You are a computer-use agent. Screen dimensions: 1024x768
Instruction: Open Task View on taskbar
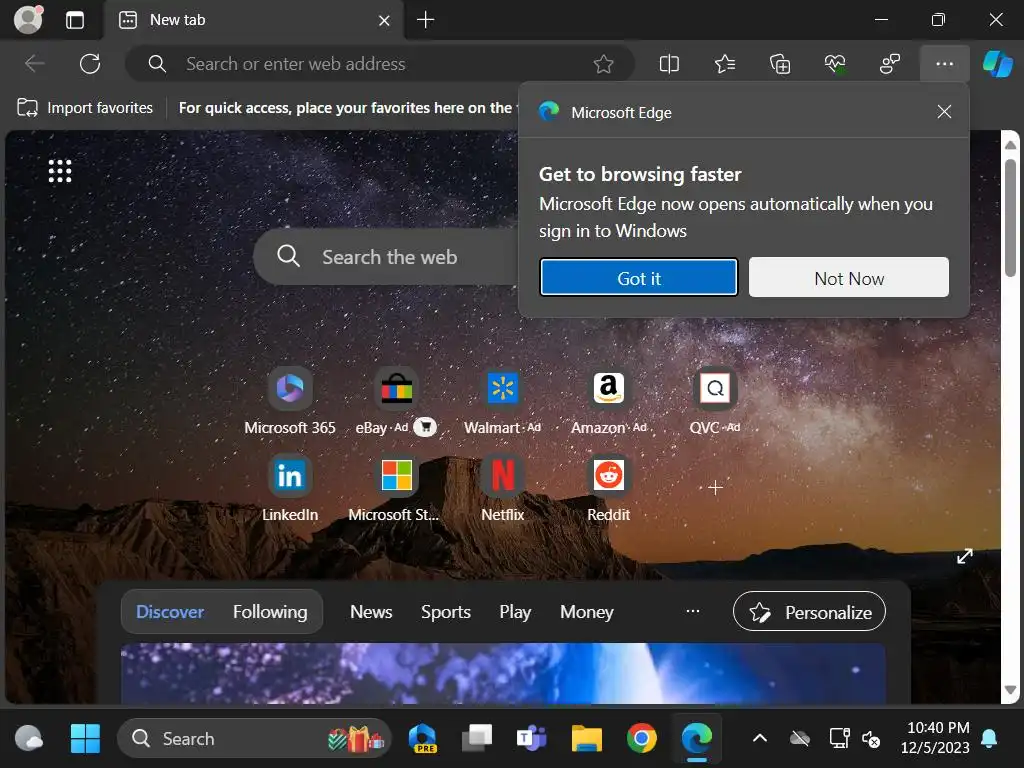tap(477, 739)
